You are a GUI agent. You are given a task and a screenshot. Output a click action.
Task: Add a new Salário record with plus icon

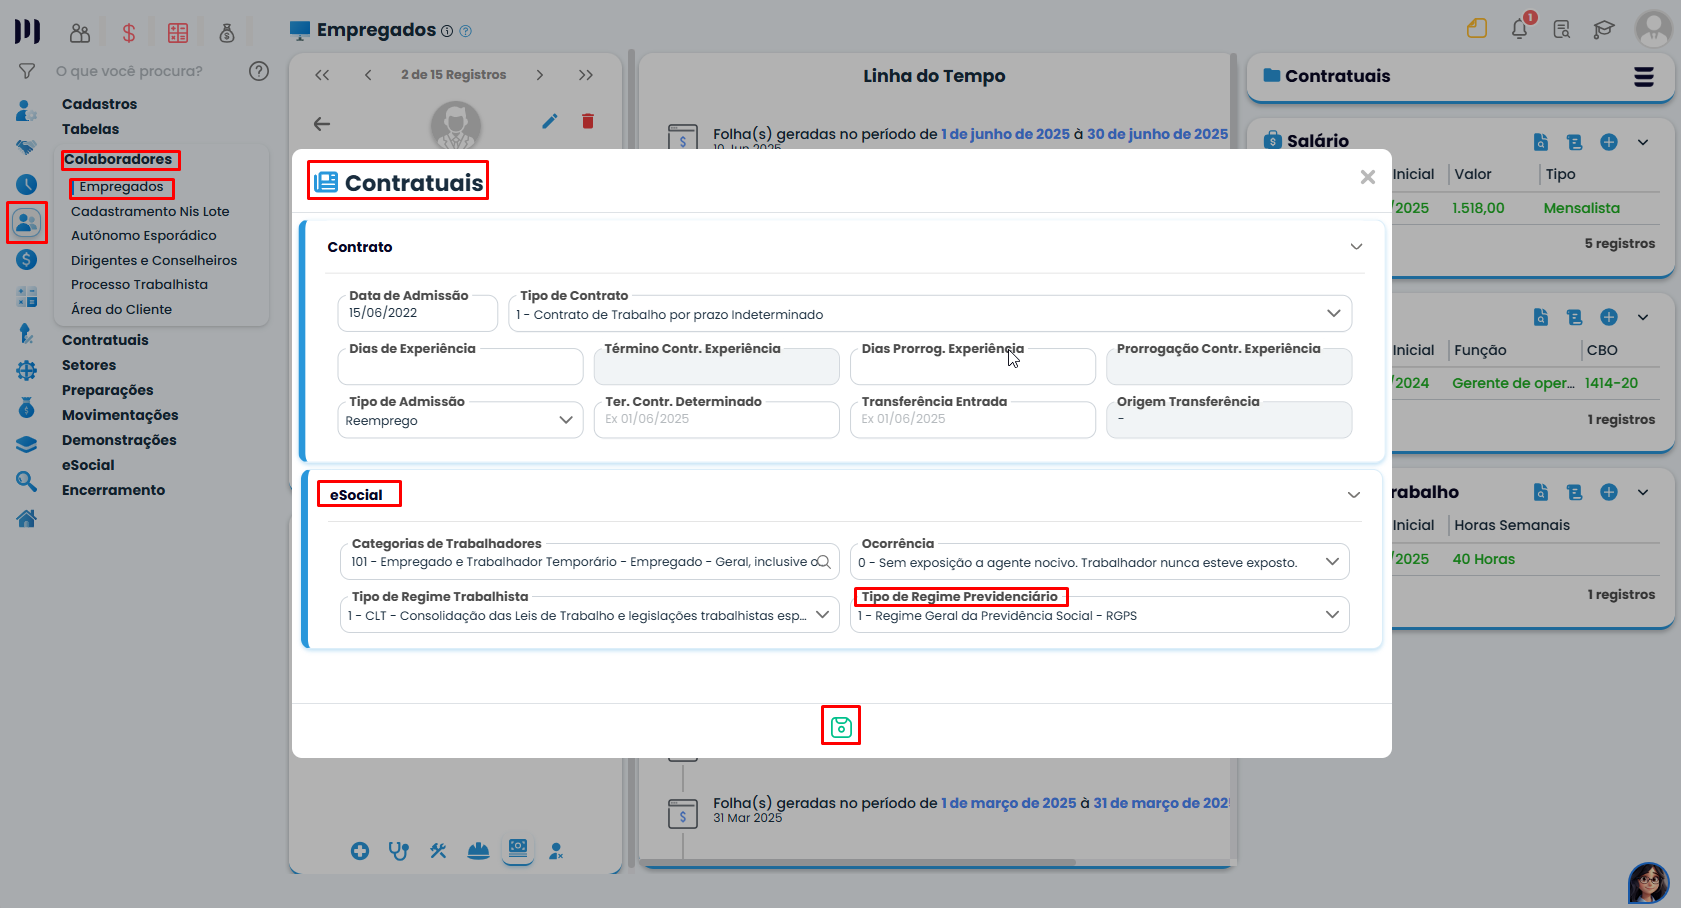(1609, 142)
